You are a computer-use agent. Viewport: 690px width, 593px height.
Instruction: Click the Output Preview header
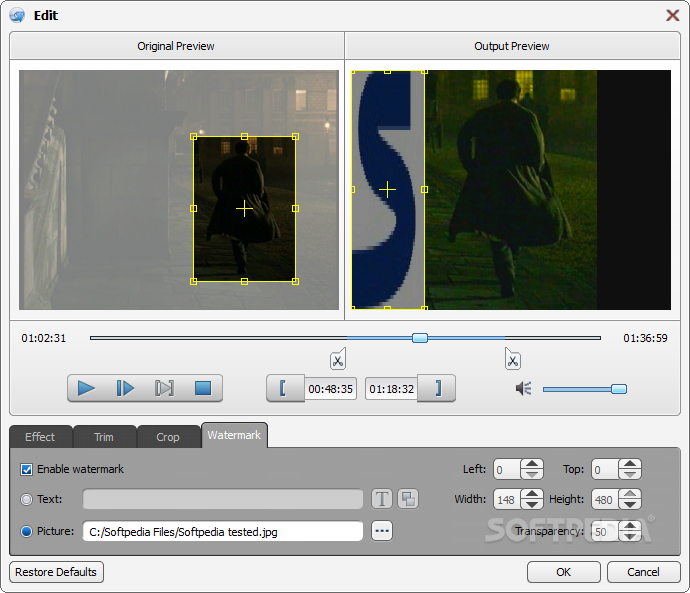(x=512, y=46)
